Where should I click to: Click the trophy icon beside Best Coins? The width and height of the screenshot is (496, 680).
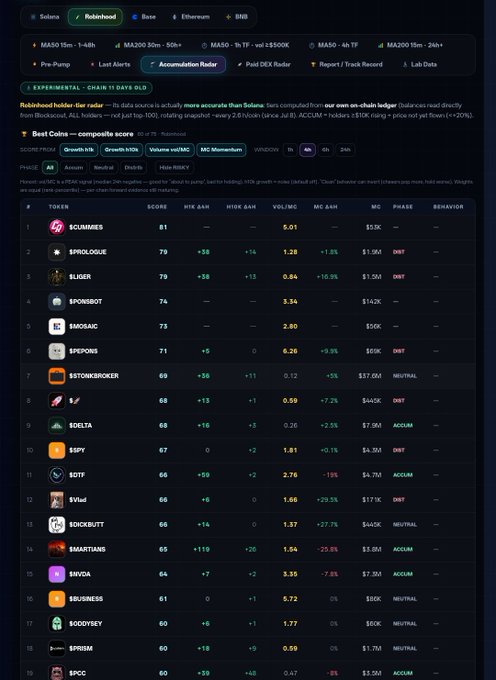(24, 134)
